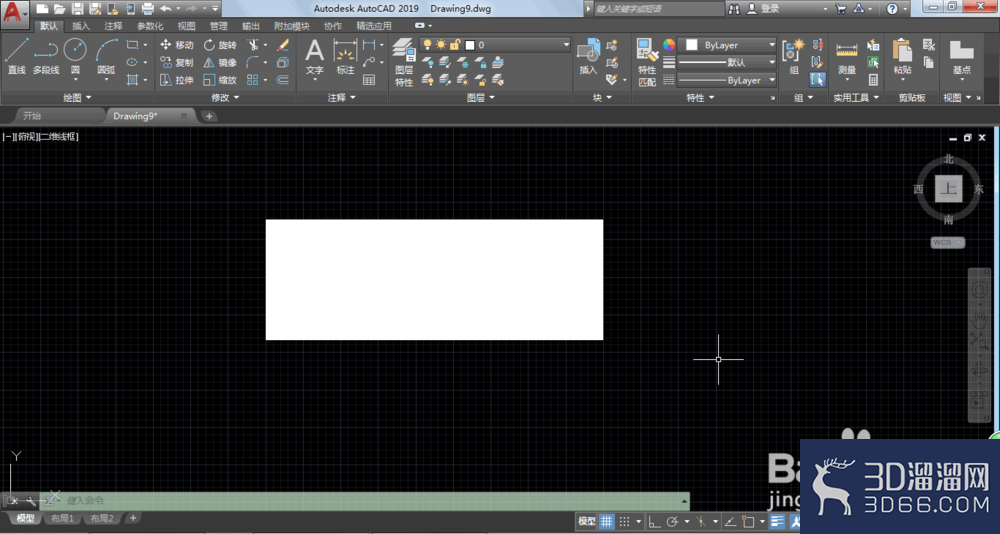Switch to the 参数化 ribbon tab
Screen dimensions: 1000x534
(x=150, y=26)
